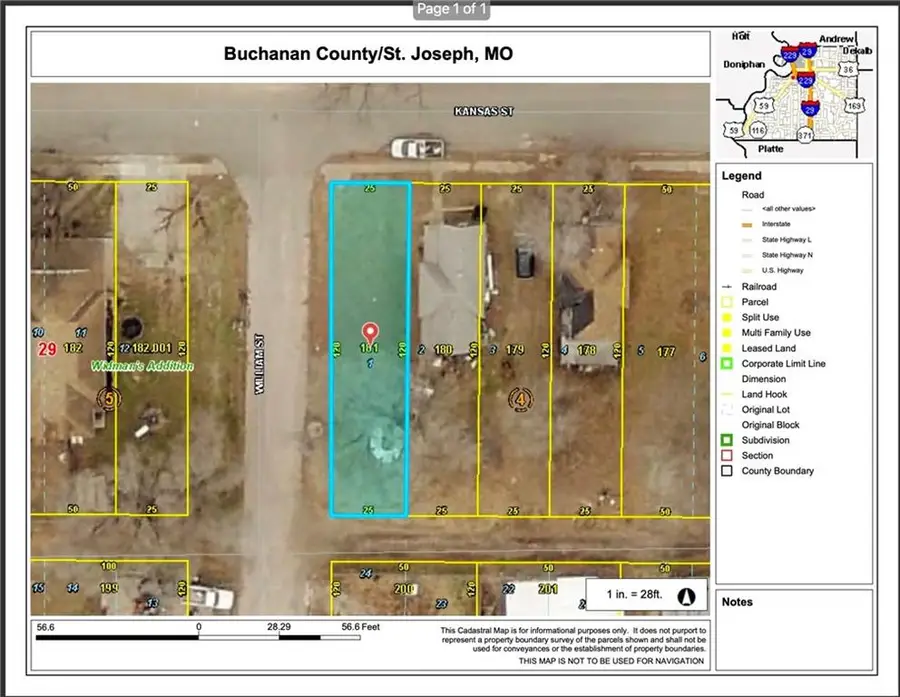Click the red location pin on parcel 181

click(369, 332)
